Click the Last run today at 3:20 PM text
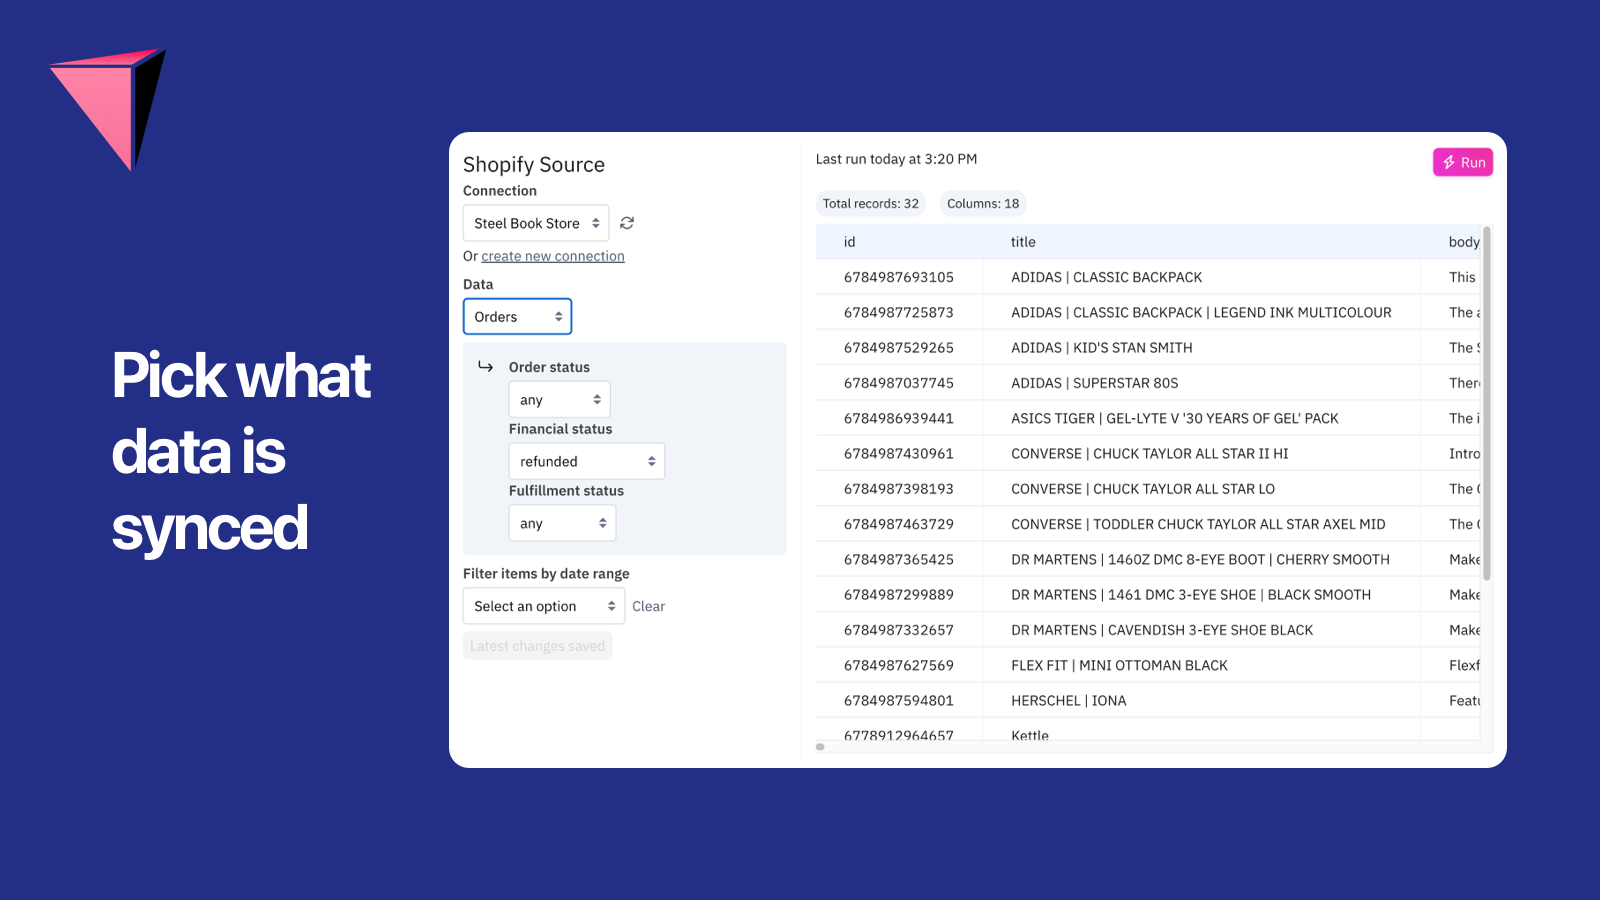 [x=896, y=159]
